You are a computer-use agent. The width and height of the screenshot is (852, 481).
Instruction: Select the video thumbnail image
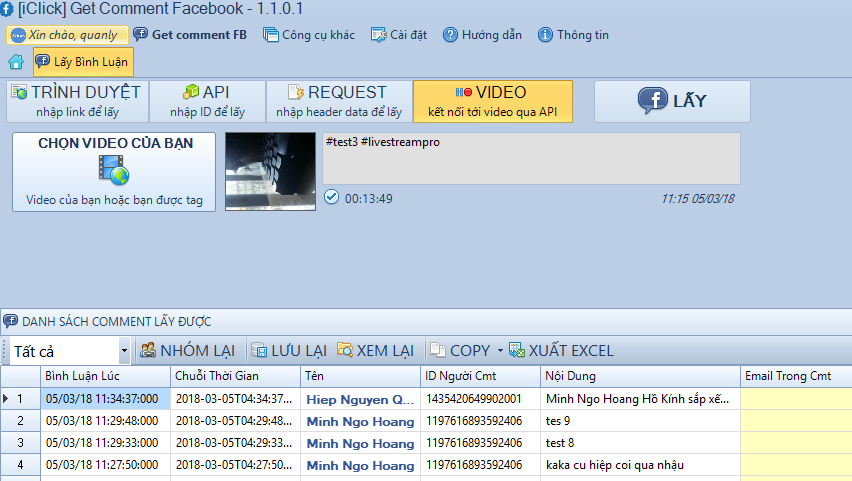pyautogui.click(x=271, y=171)
